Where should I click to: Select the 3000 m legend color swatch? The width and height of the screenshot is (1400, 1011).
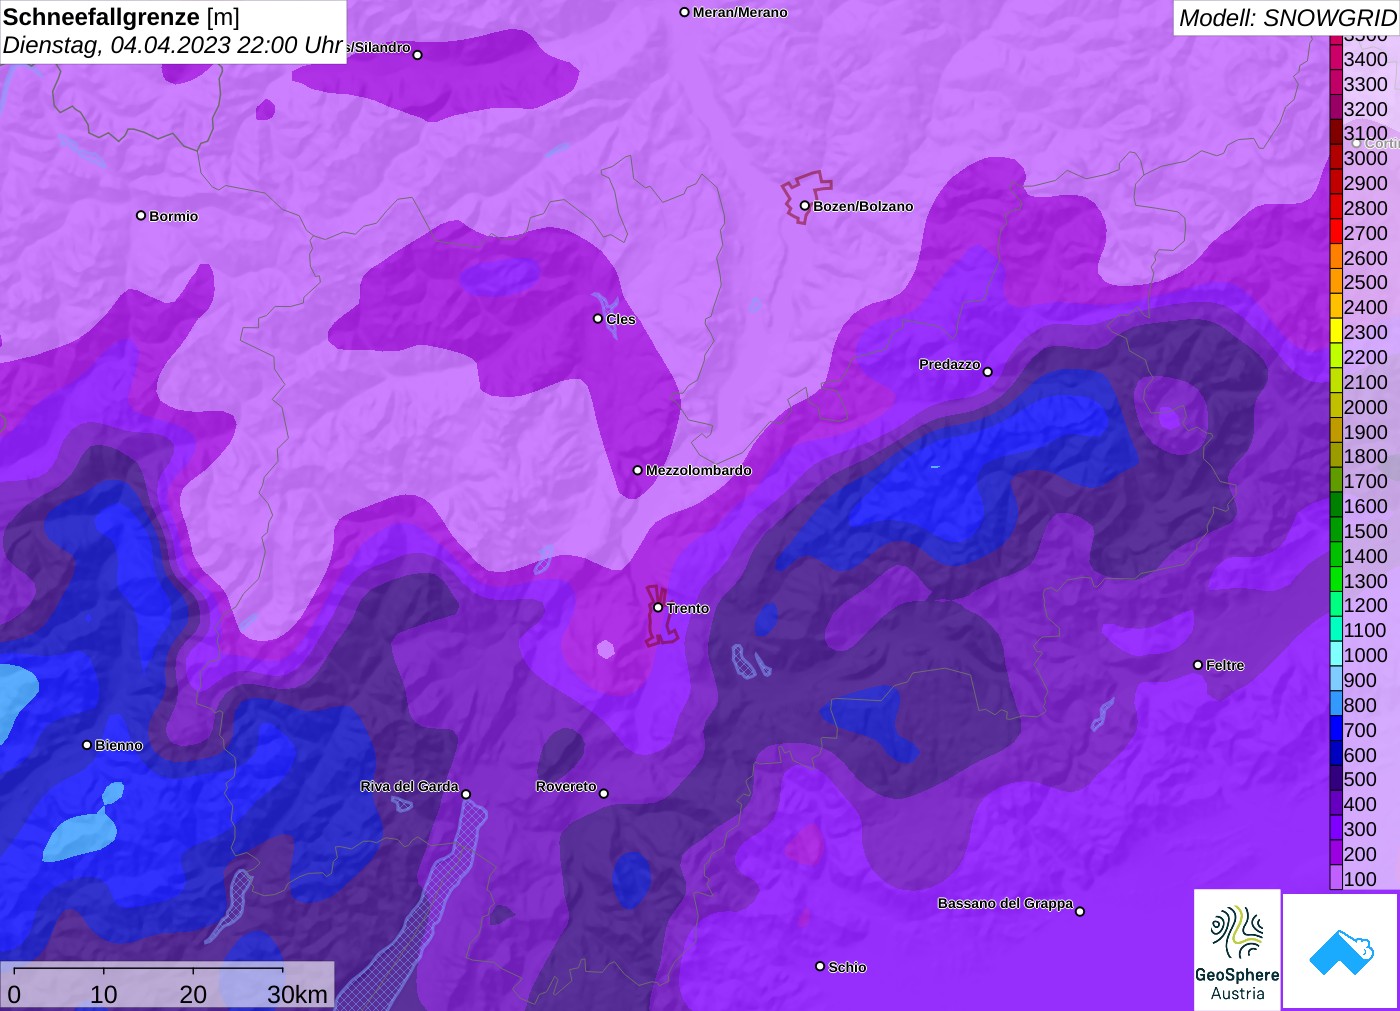1336,158
